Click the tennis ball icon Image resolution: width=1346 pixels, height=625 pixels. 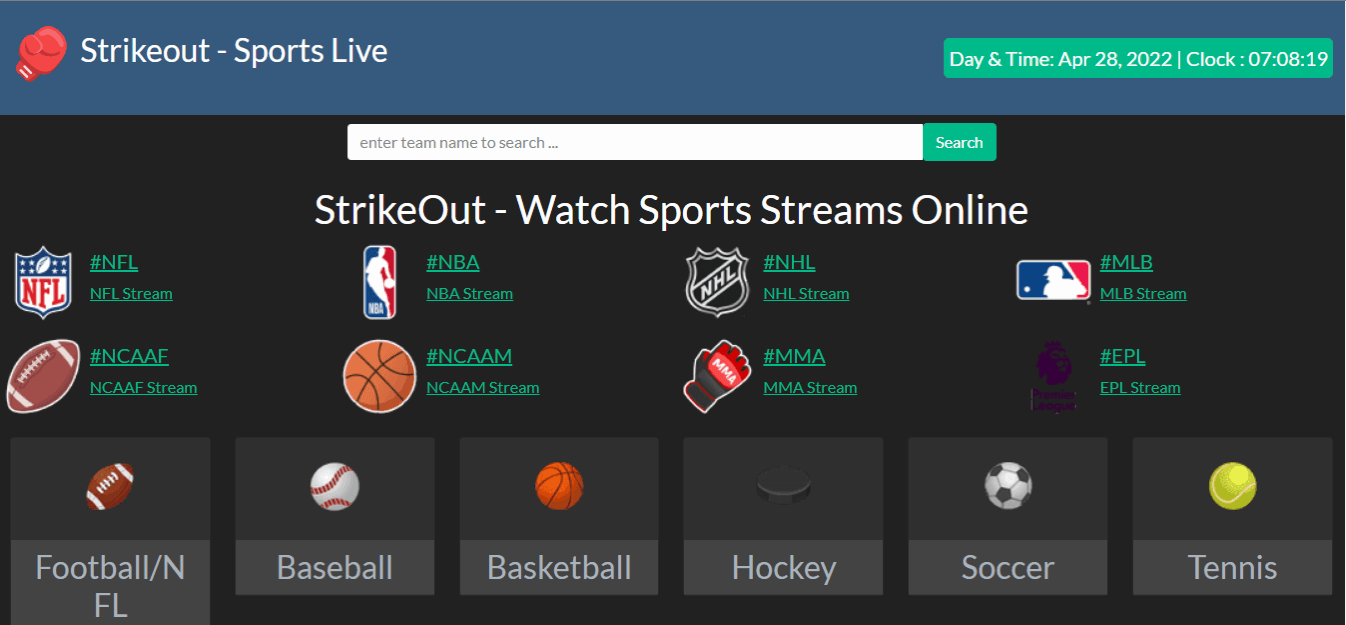point(1233,486)
